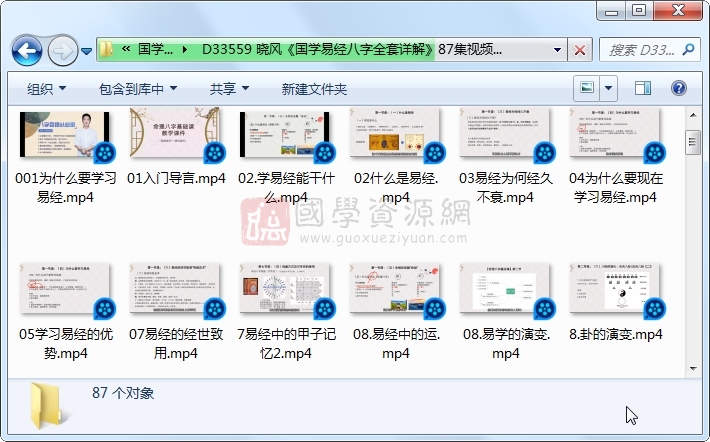Select video 05学习易经的优势.mp4 thumbnail
This screenshot has height=442, width=710.
tap(65, 289)
